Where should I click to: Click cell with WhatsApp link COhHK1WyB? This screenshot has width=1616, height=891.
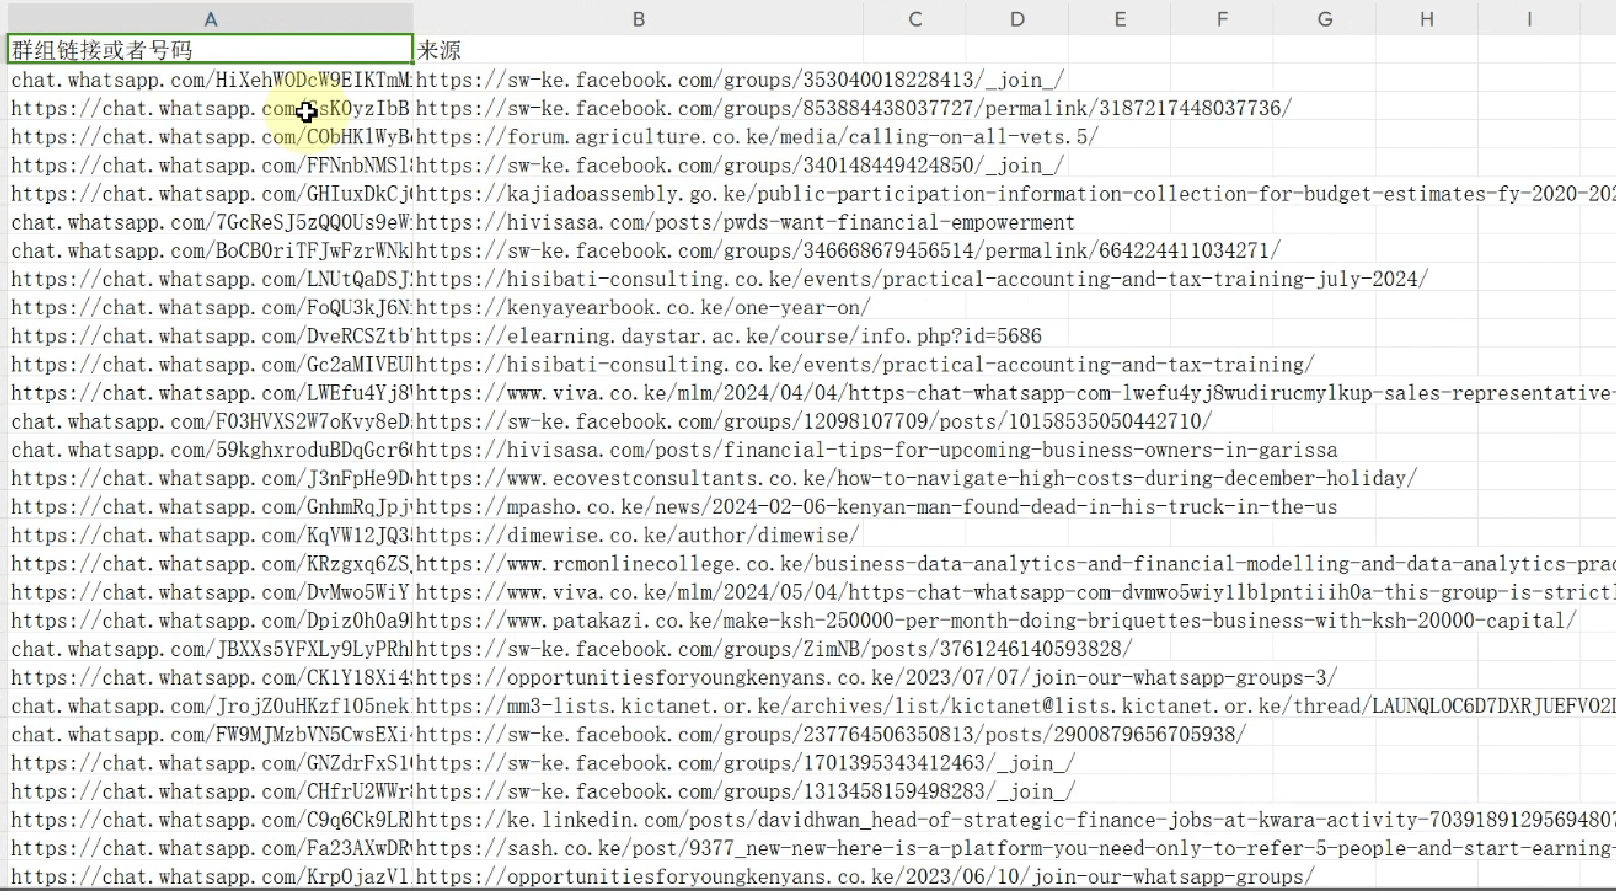[x=210, y=136]
